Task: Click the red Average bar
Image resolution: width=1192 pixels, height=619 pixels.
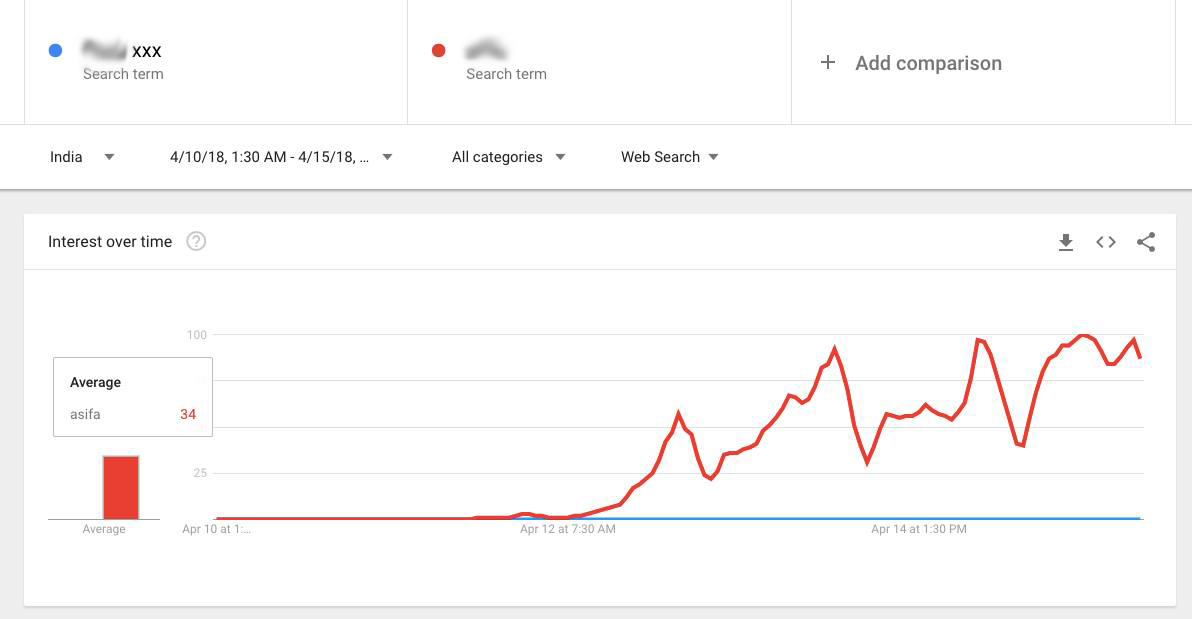Action: pos(121,487)
